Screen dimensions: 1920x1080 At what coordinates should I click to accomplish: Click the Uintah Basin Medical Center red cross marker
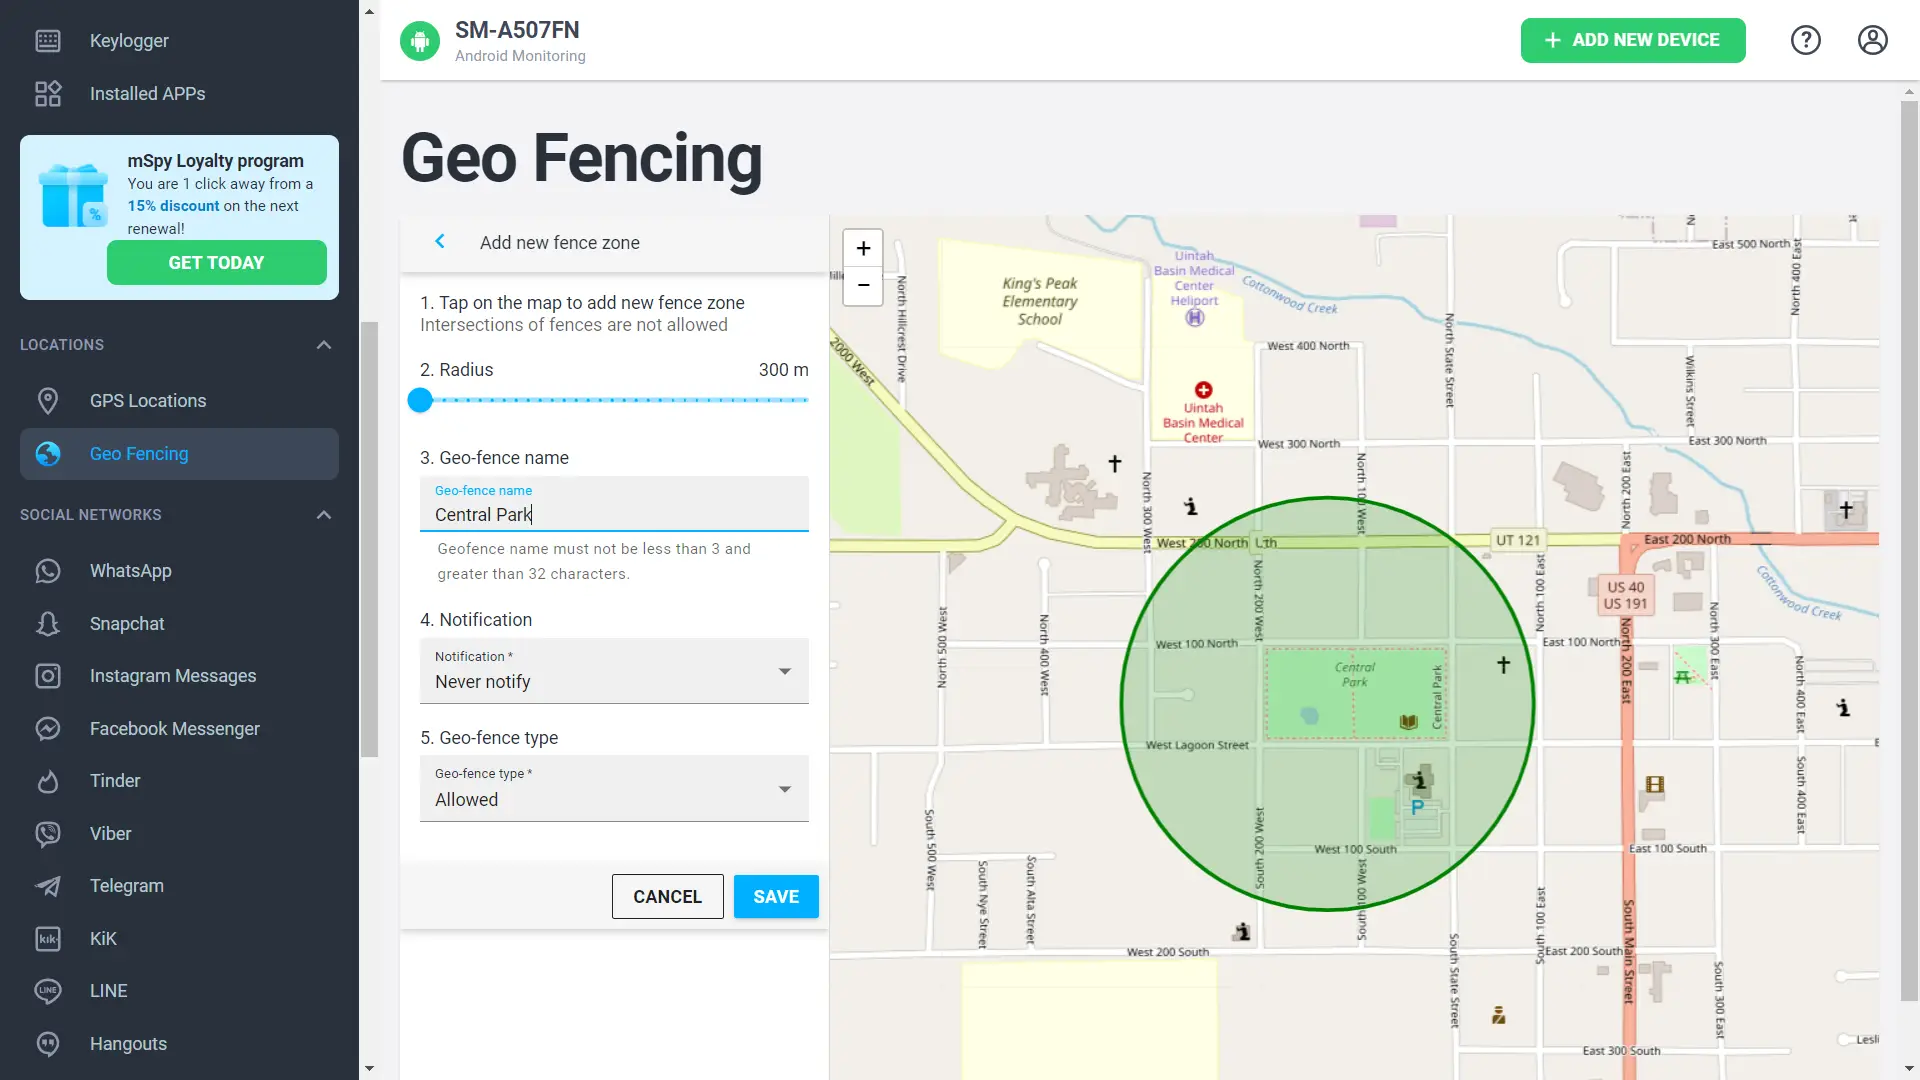click(x=1203, y=390)
